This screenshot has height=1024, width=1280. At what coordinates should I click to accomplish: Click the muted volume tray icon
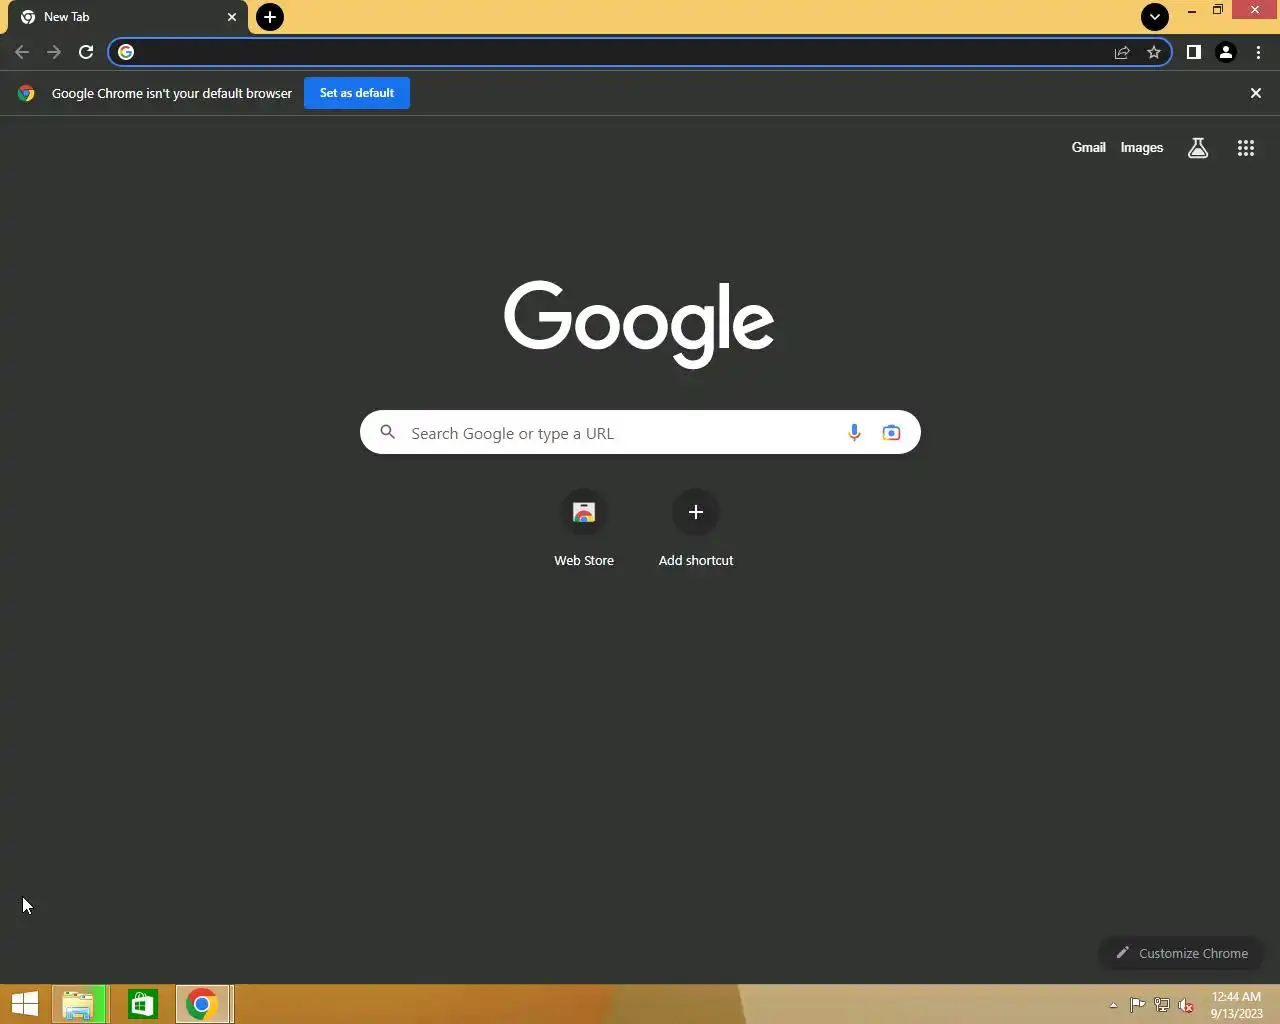(1186, 1005)
